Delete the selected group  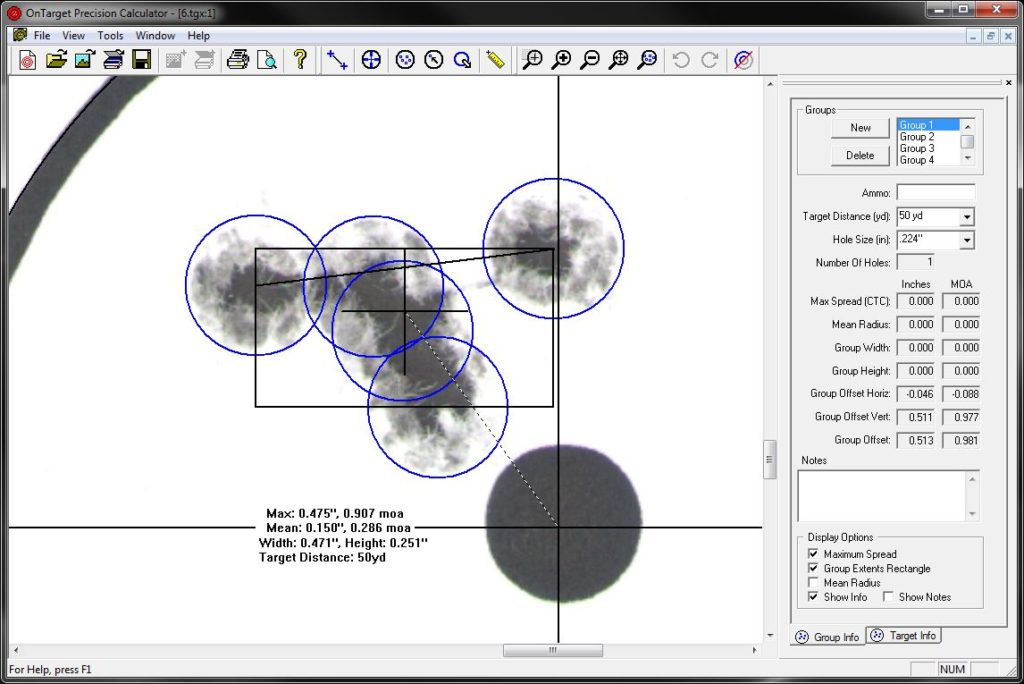coord(859,155)
